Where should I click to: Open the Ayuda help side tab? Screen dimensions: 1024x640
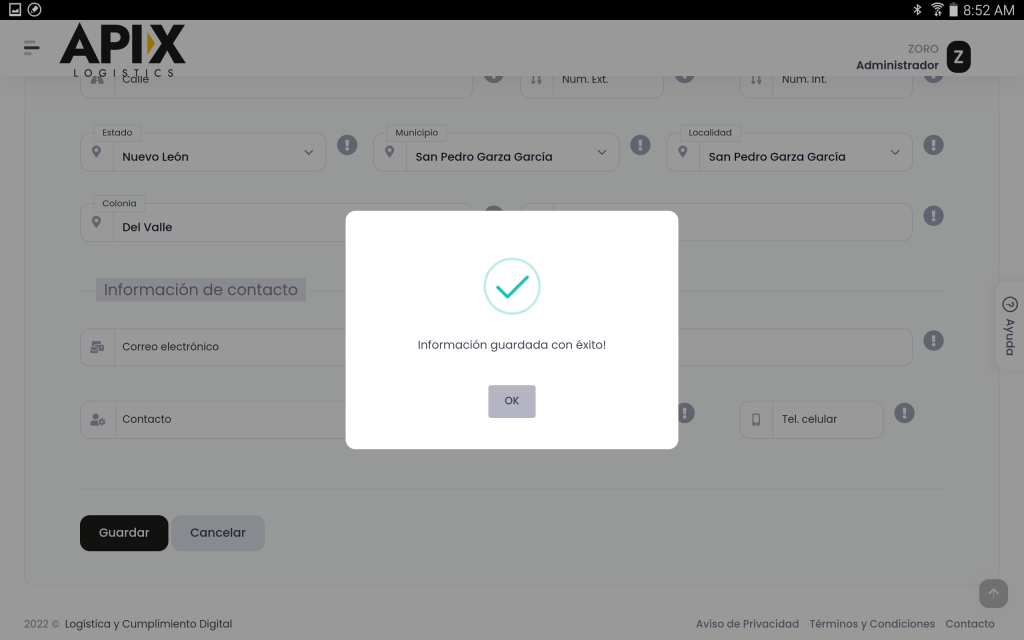pos(1009,325)
